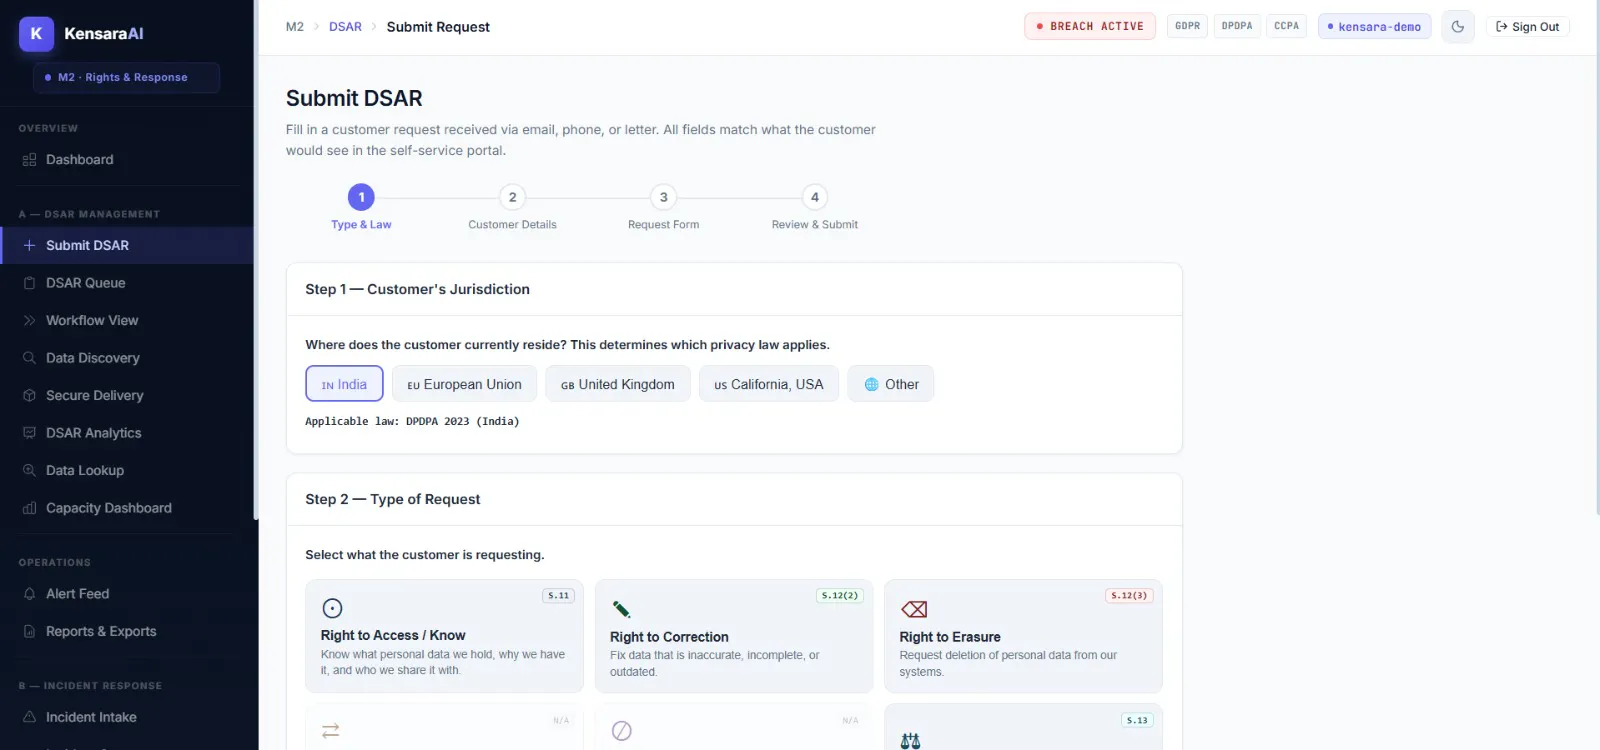Open the kensara-demo tenant selector
The height and width of the screenshot is (750, 1600).
[1374, 27]
